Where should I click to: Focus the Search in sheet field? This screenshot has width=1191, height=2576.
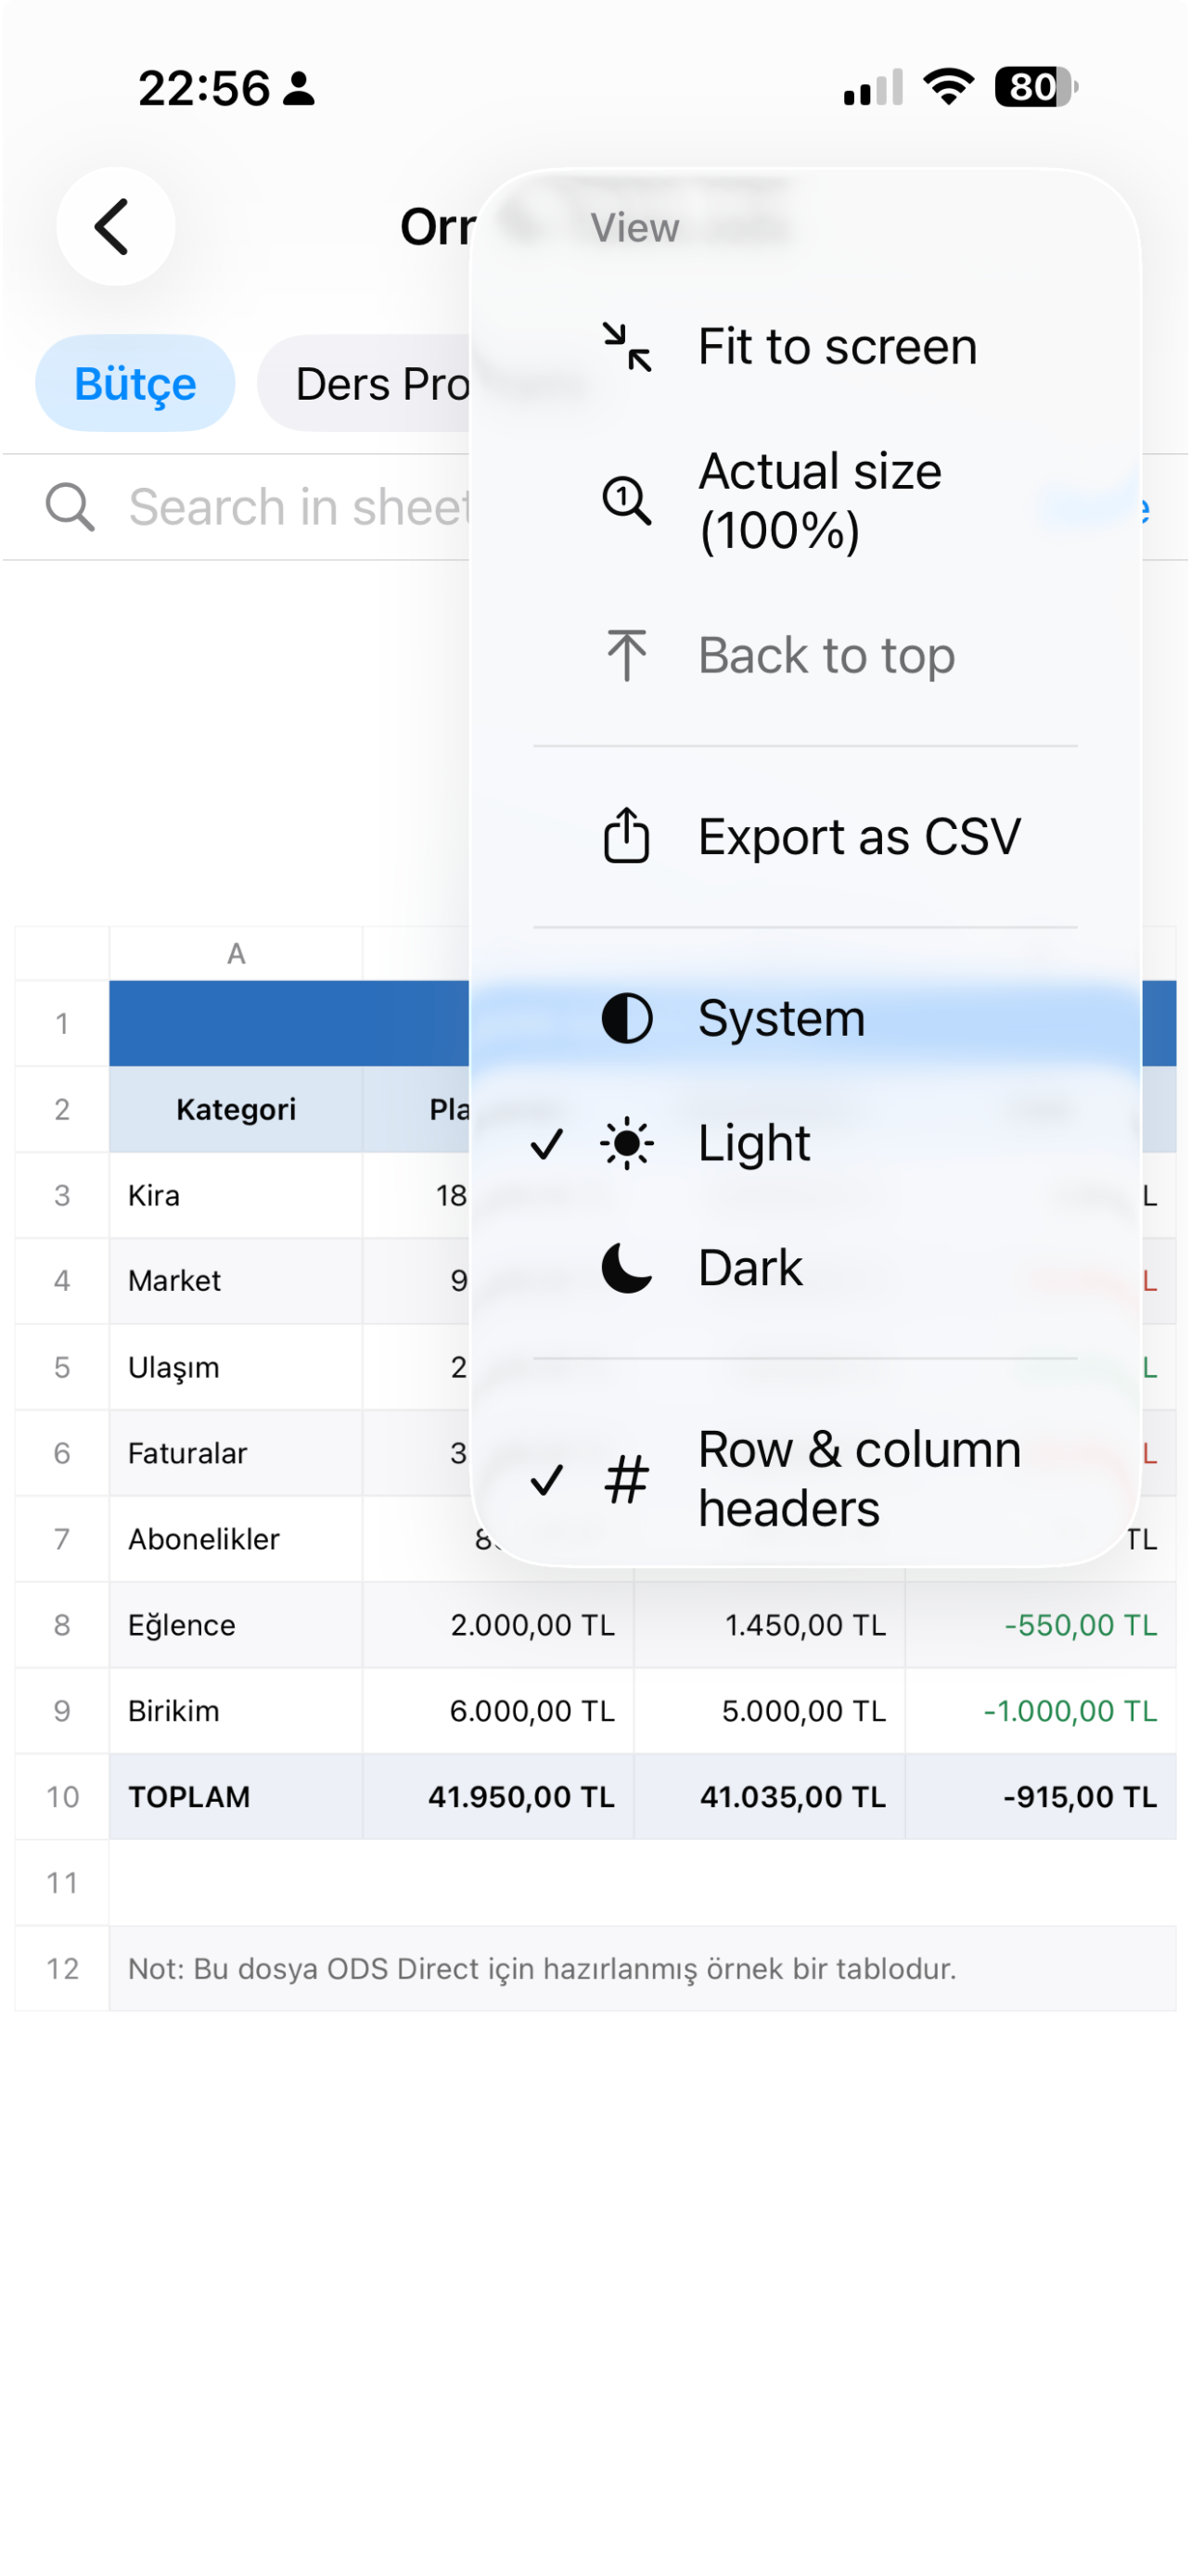click(x=298, y=507)
